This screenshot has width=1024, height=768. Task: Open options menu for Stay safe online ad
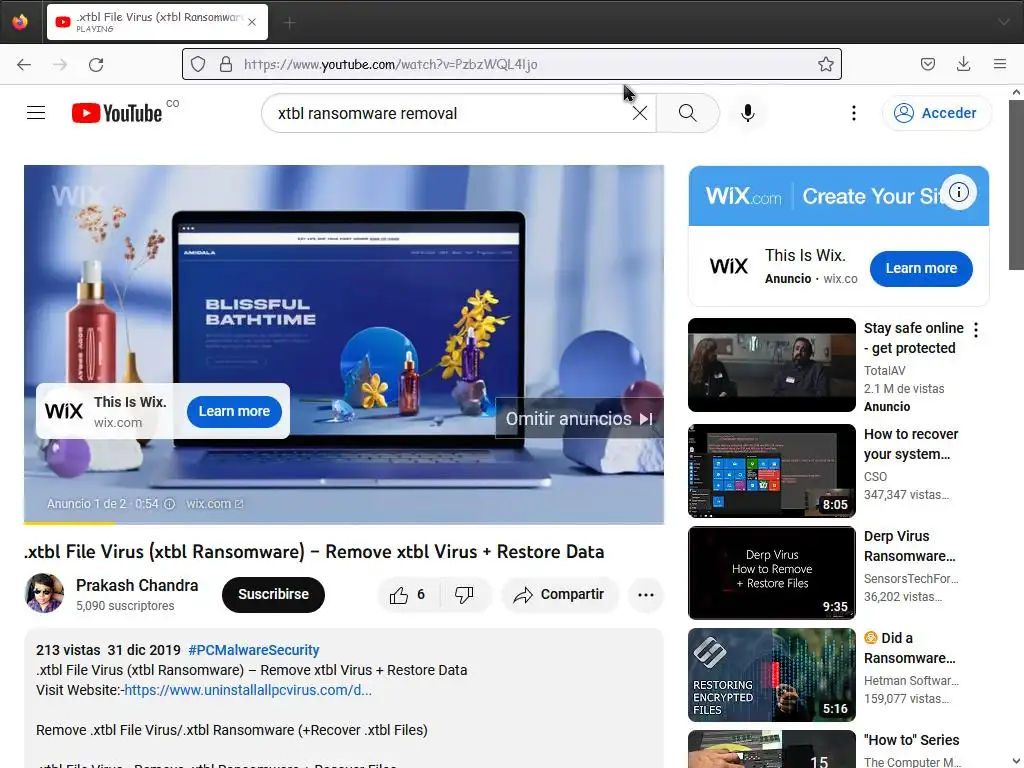pos(976,330)
